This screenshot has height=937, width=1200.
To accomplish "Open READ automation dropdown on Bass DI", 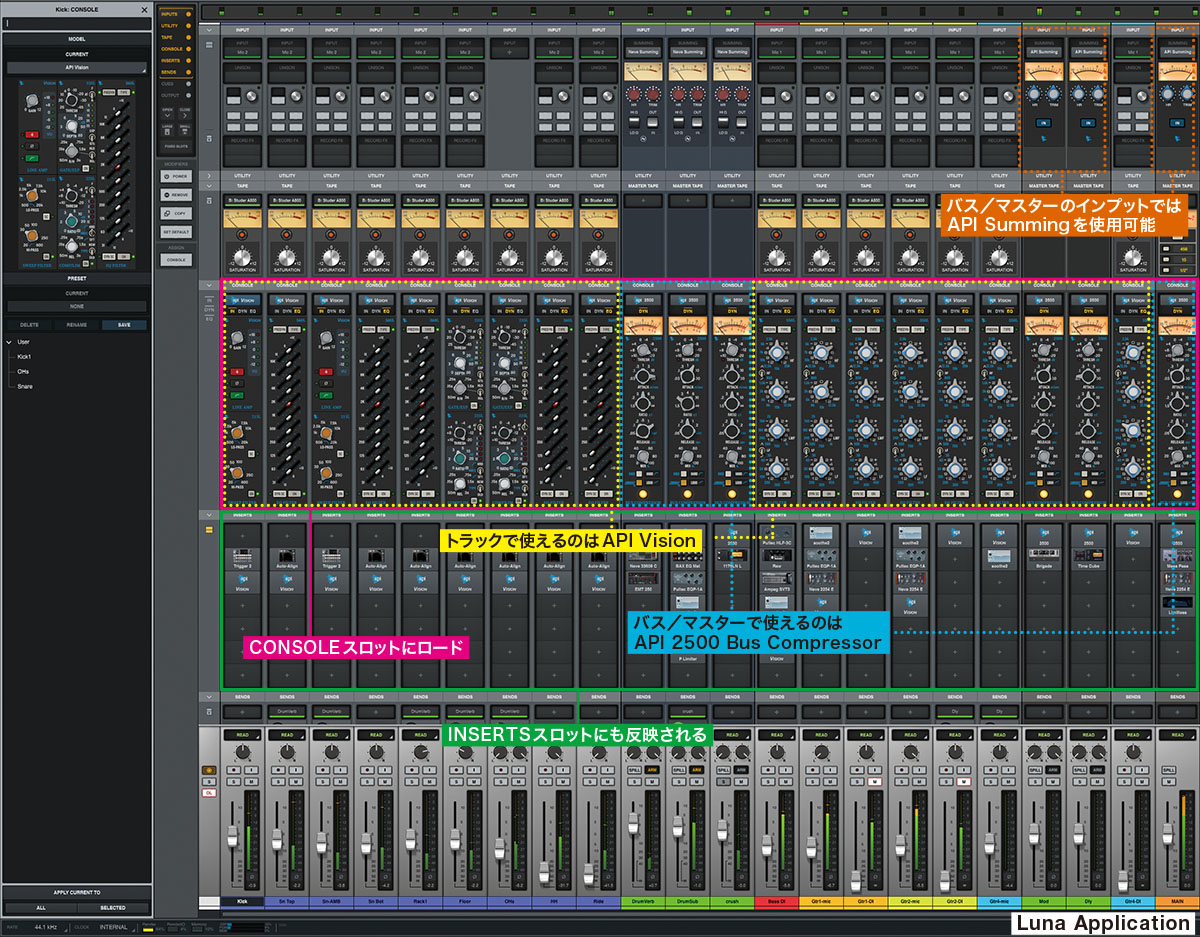I will (x=776, y=734).
